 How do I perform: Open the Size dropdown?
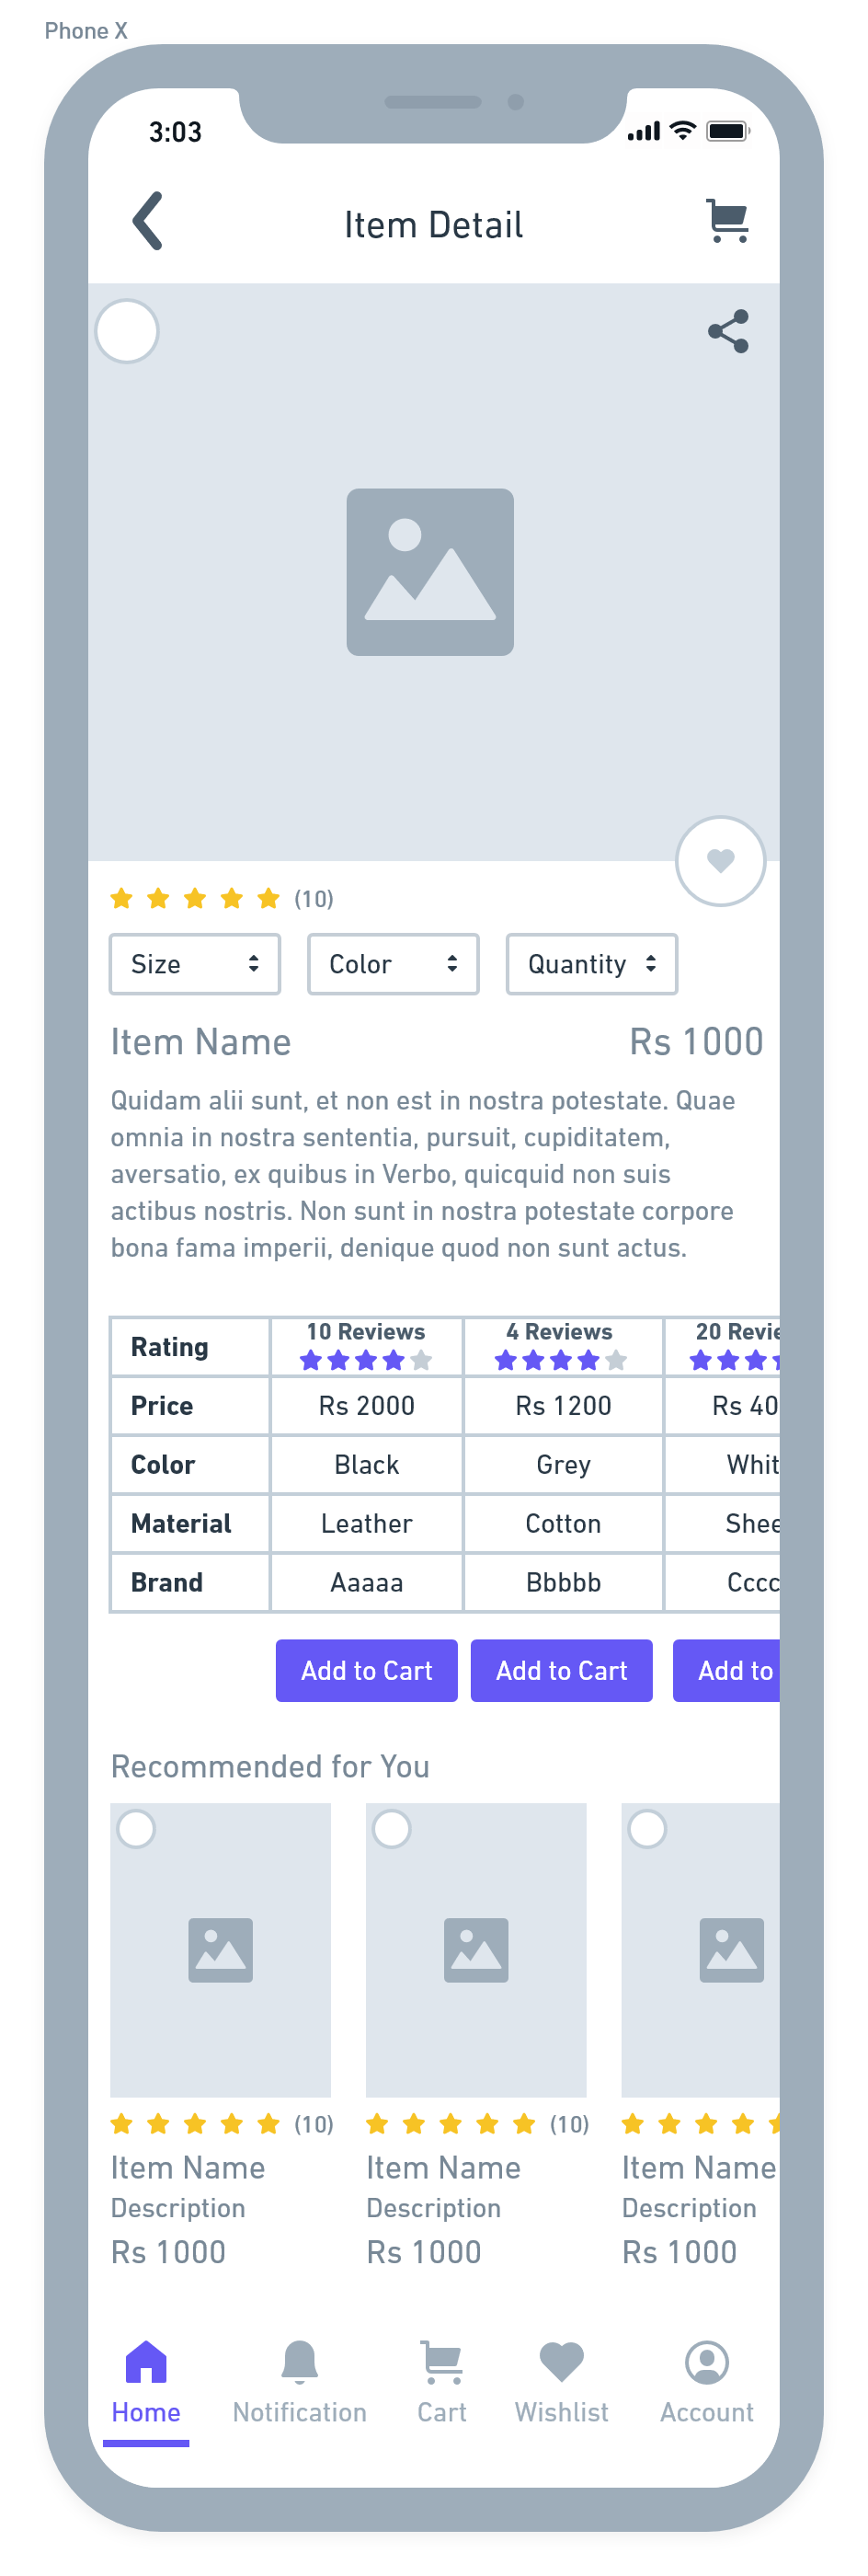click(x=195, y=964)
